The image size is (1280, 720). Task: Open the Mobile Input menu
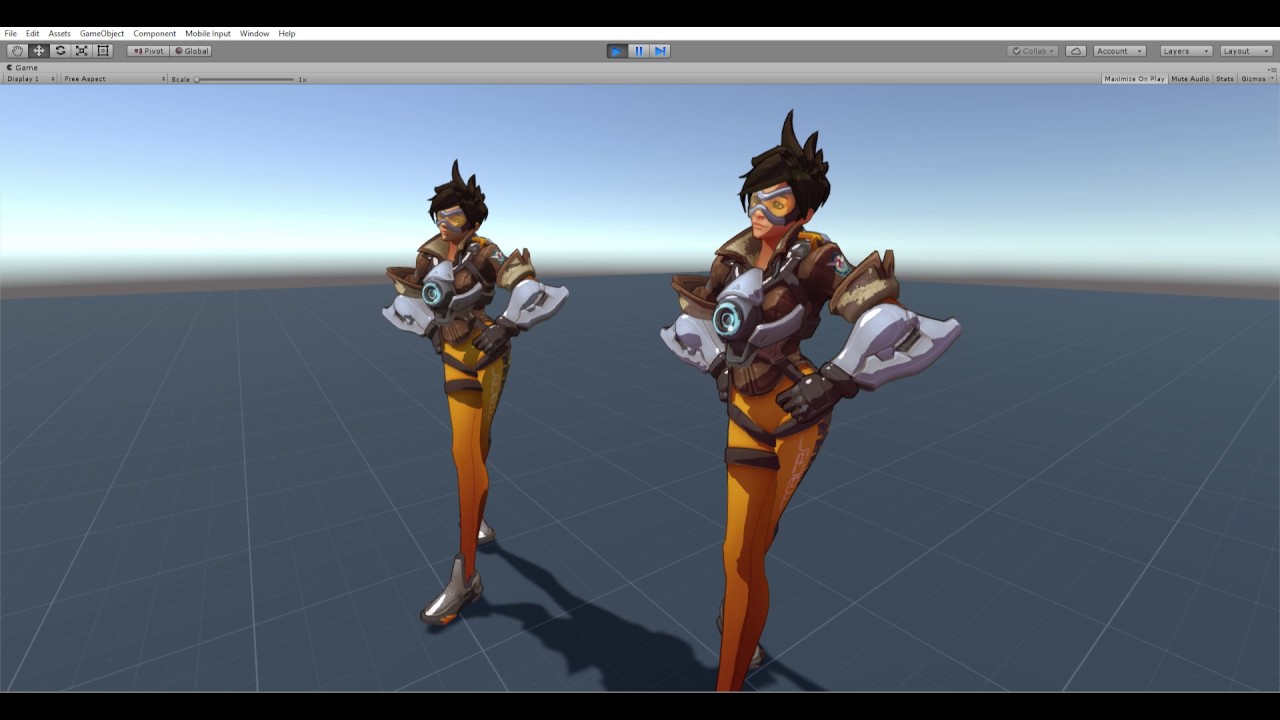coord(208,33)
